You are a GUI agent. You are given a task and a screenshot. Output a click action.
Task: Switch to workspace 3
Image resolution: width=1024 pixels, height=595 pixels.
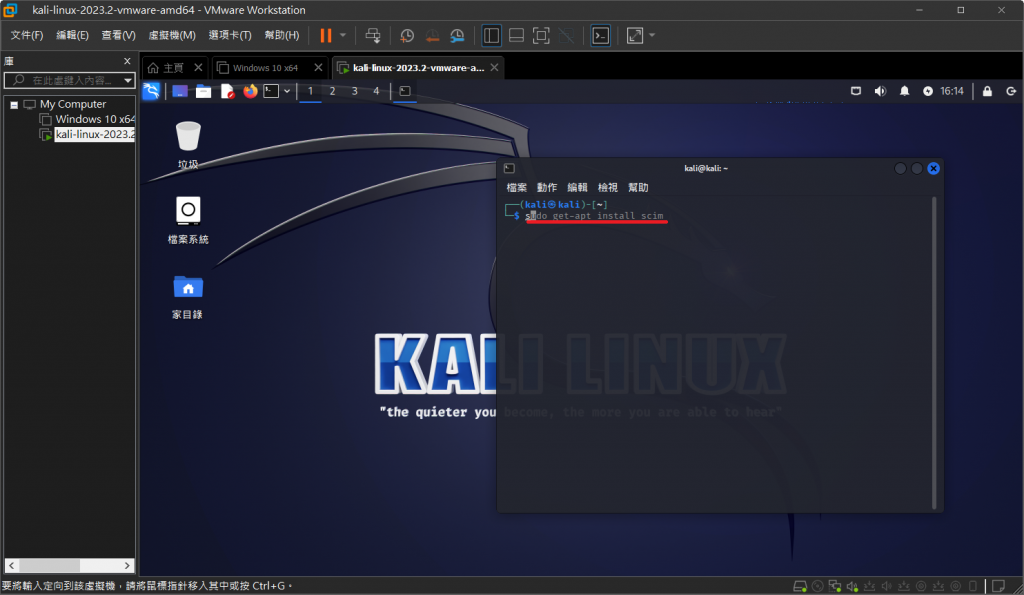(x=355, y=91)
